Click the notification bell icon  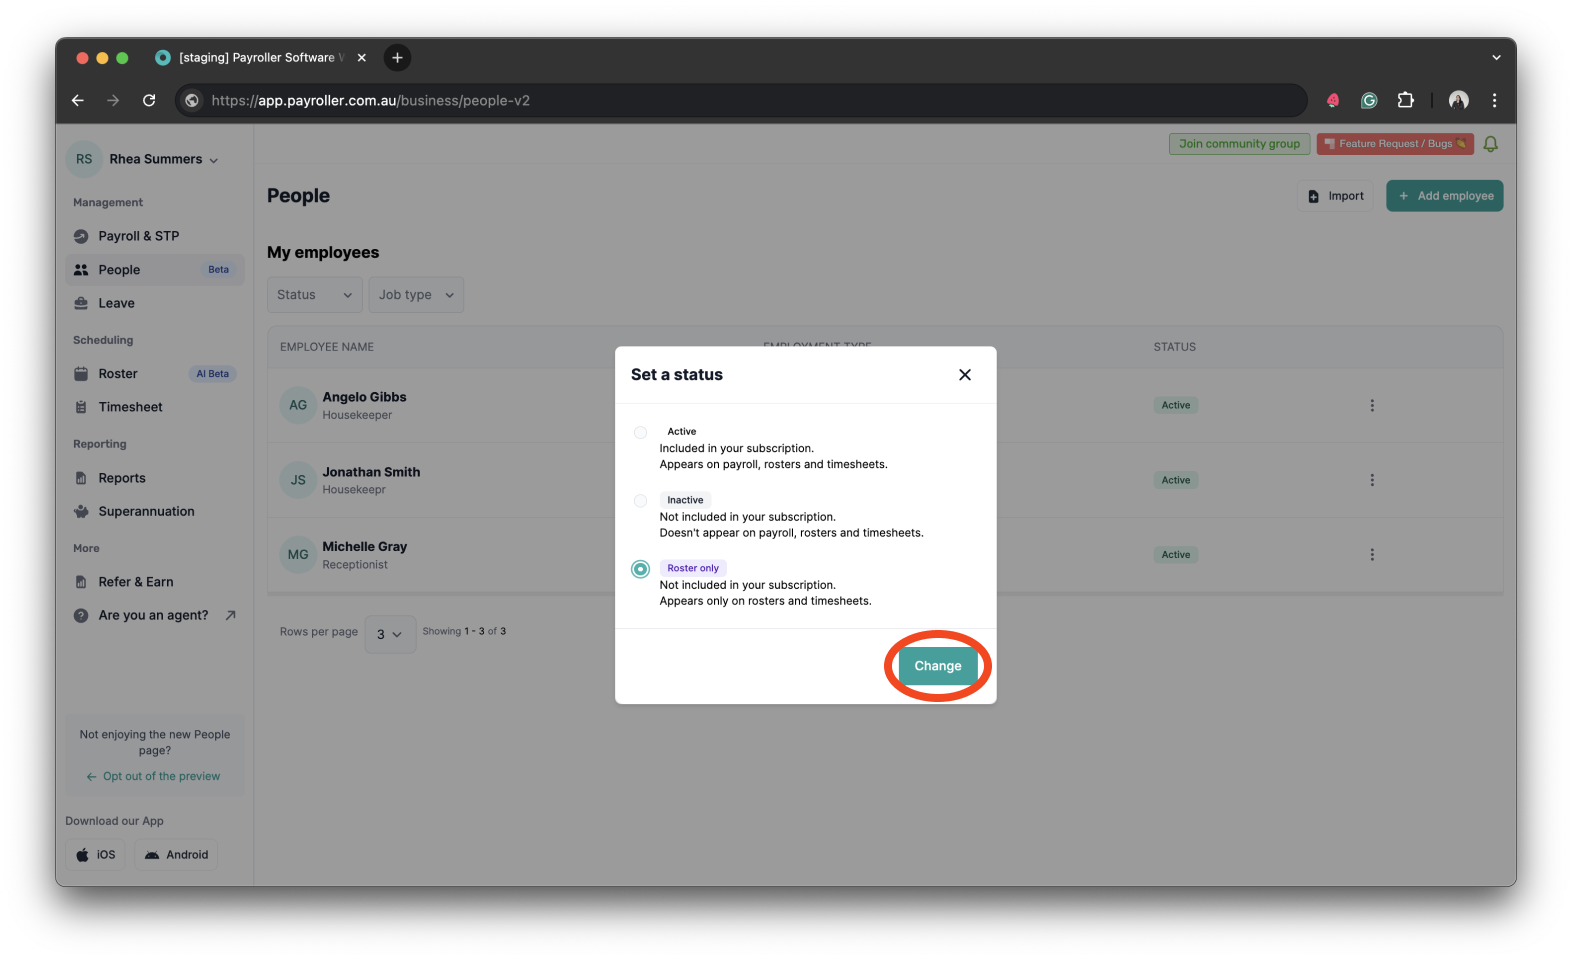coord(1490,144)
